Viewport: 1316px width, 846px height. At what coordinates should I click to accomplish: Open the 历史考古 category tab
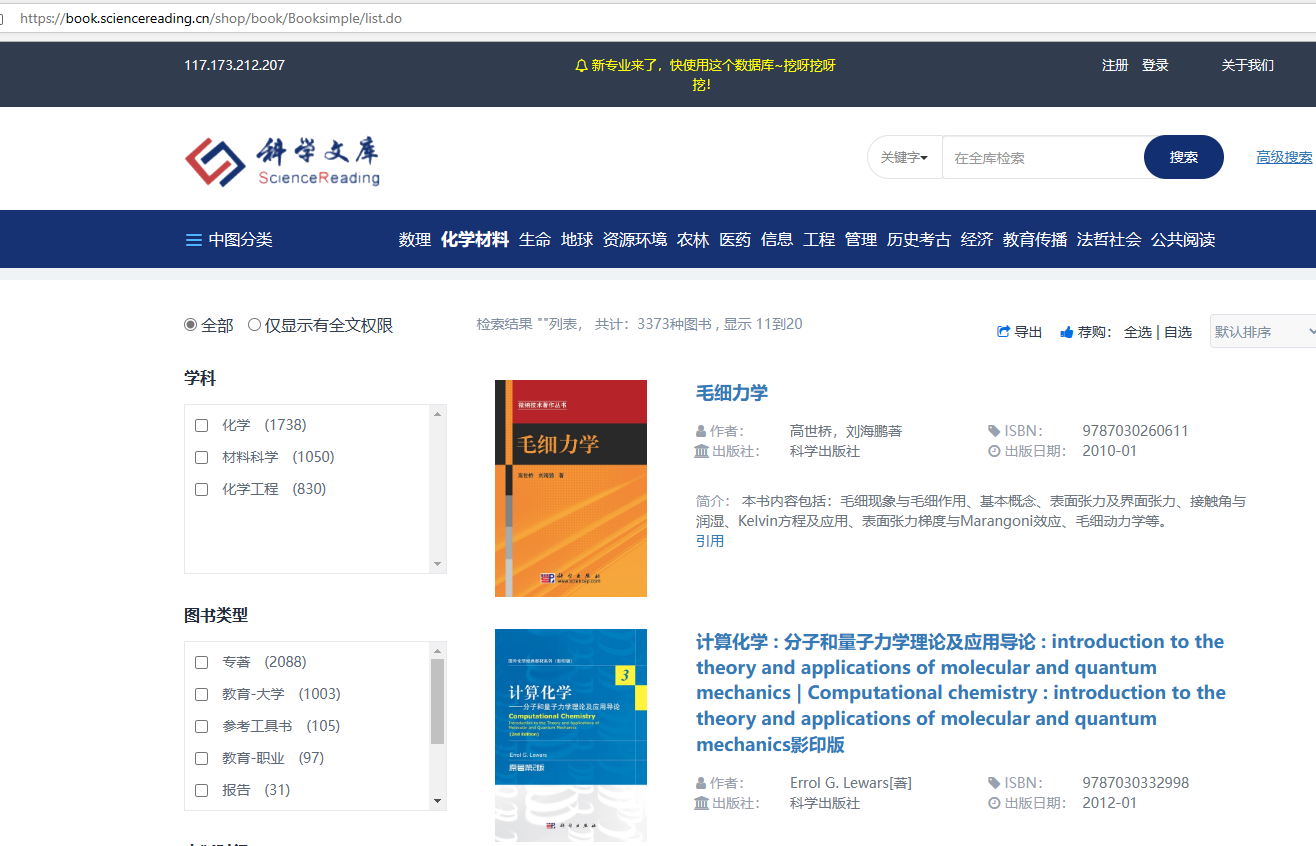click(x=919, y=240)
